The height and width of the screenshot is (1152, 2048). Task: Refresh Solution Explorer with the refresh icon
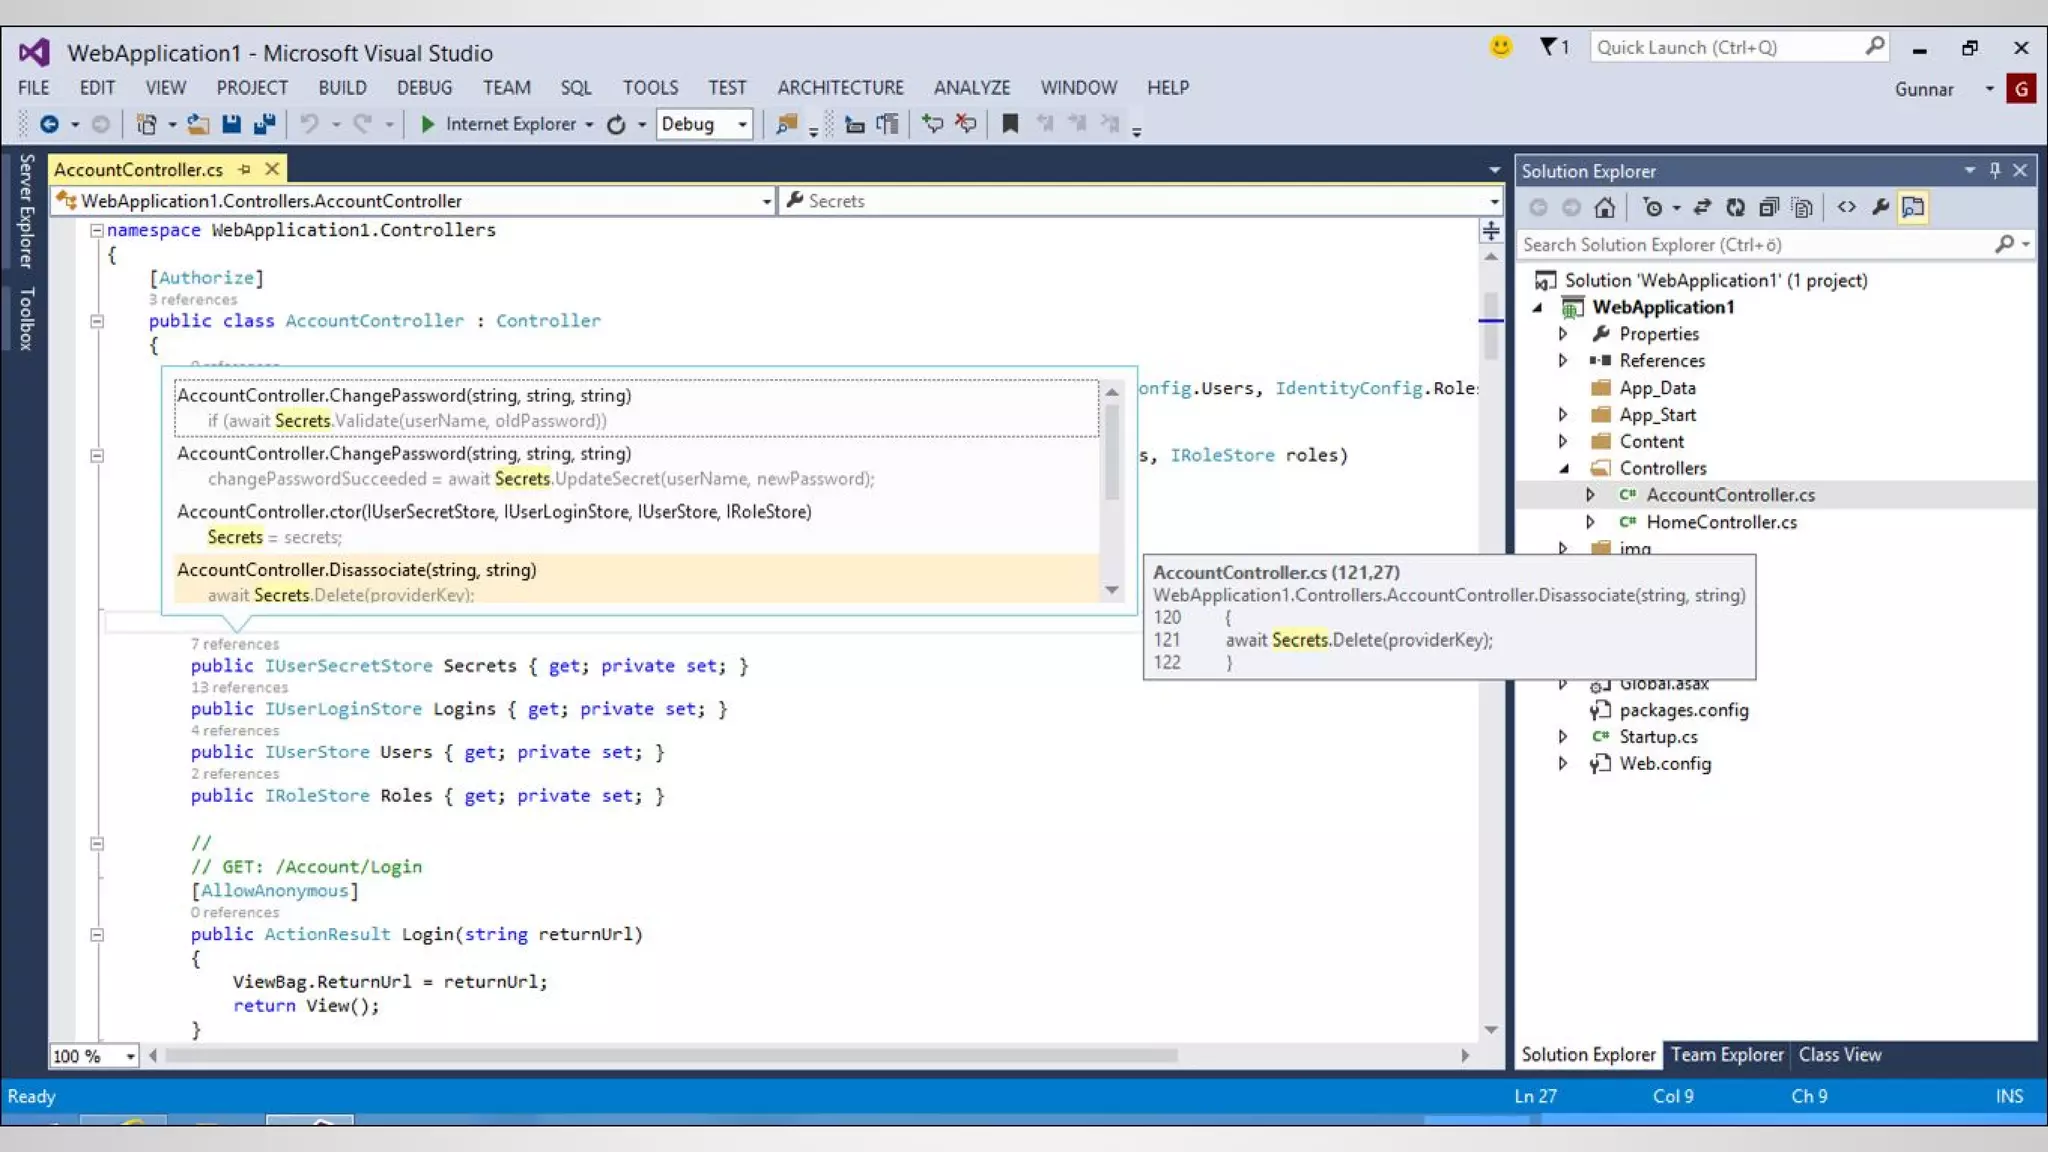(x=1736, y=208)
